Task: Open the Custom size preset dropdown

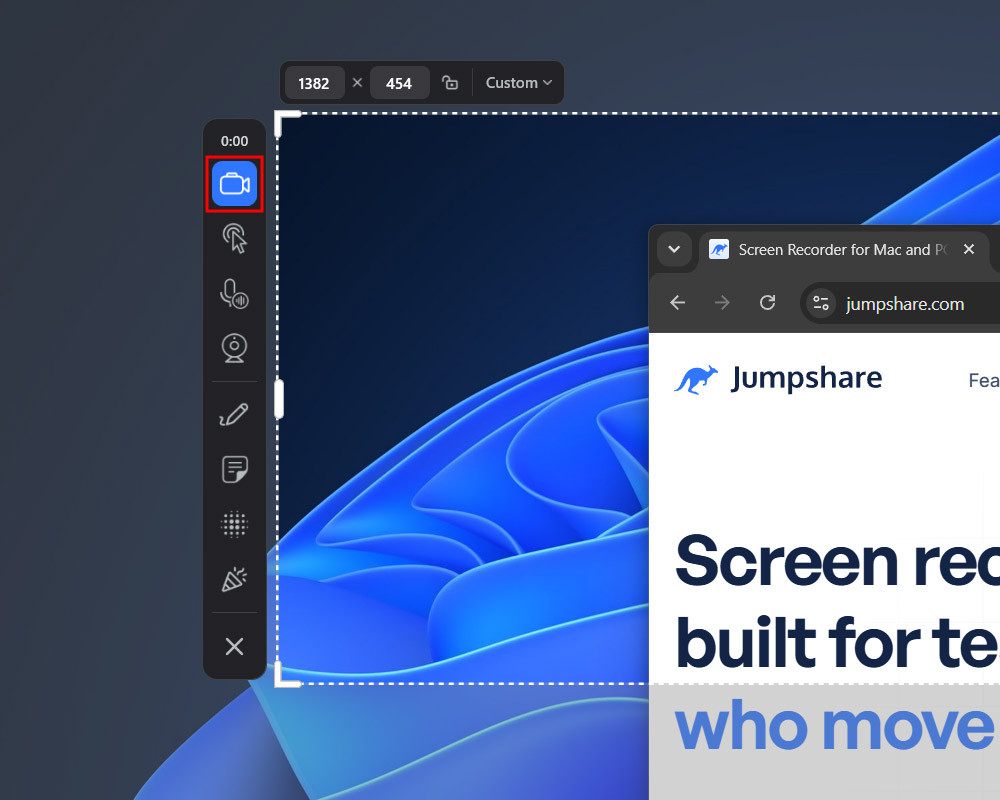Action: point(518,82)
